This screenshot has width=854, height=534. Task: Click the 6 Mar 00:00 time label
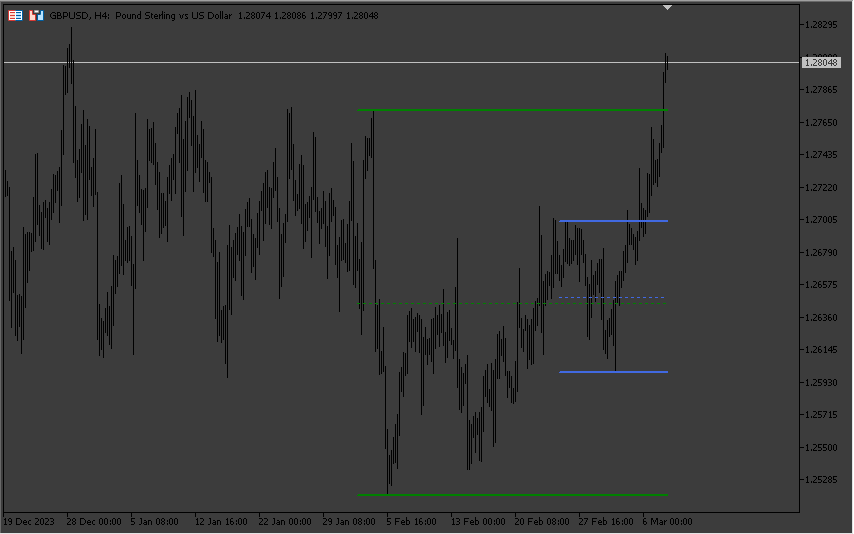[x=667, y=522]
